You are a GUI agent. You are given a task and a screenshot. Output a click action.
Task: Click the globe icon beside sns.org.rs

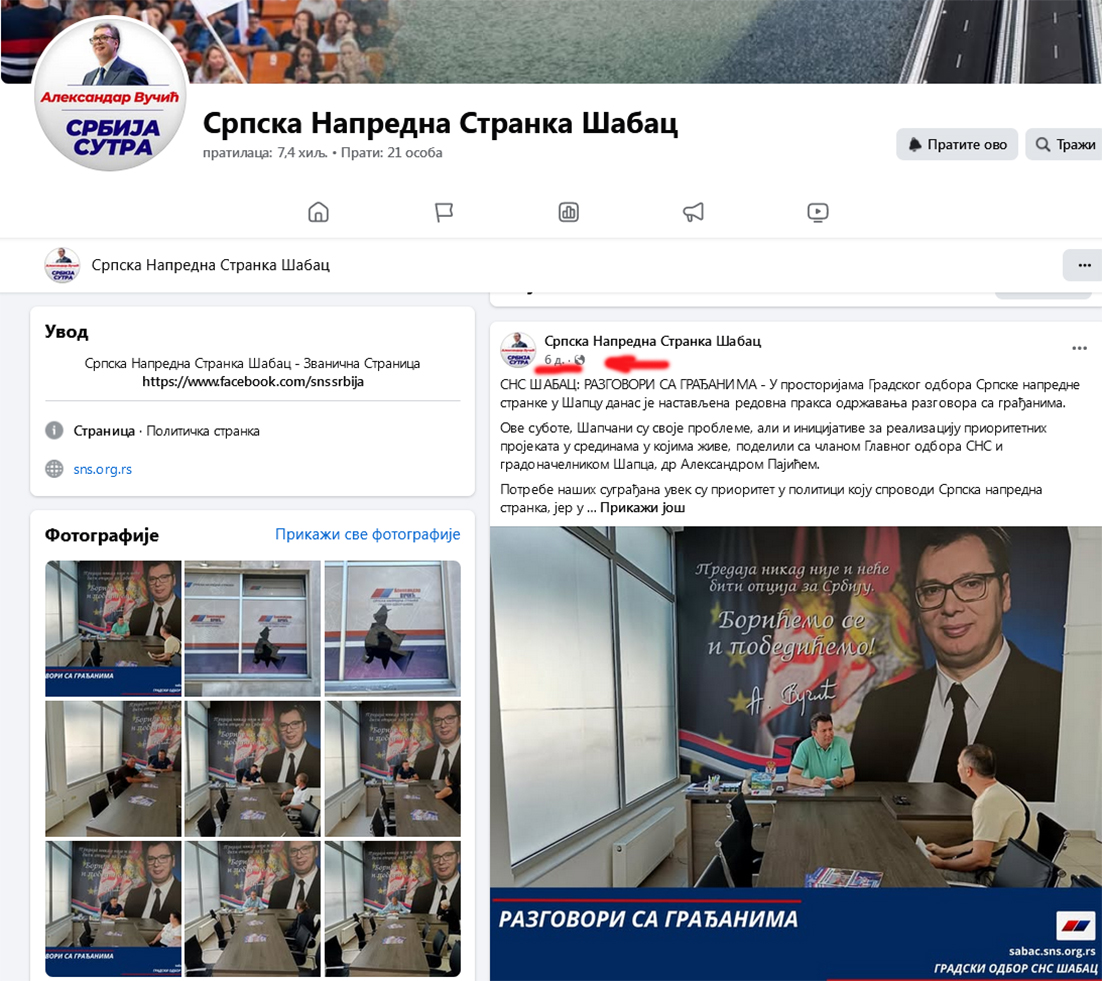pos(54,469)
